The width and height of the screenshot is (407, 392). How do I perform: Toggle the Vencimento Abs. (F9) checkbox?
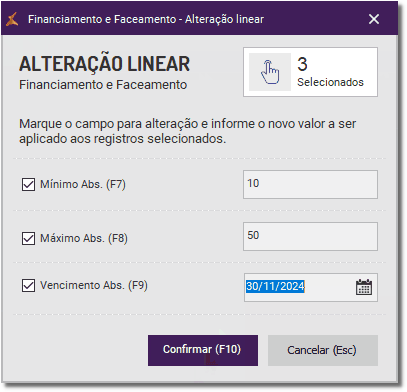pos(28,286)
